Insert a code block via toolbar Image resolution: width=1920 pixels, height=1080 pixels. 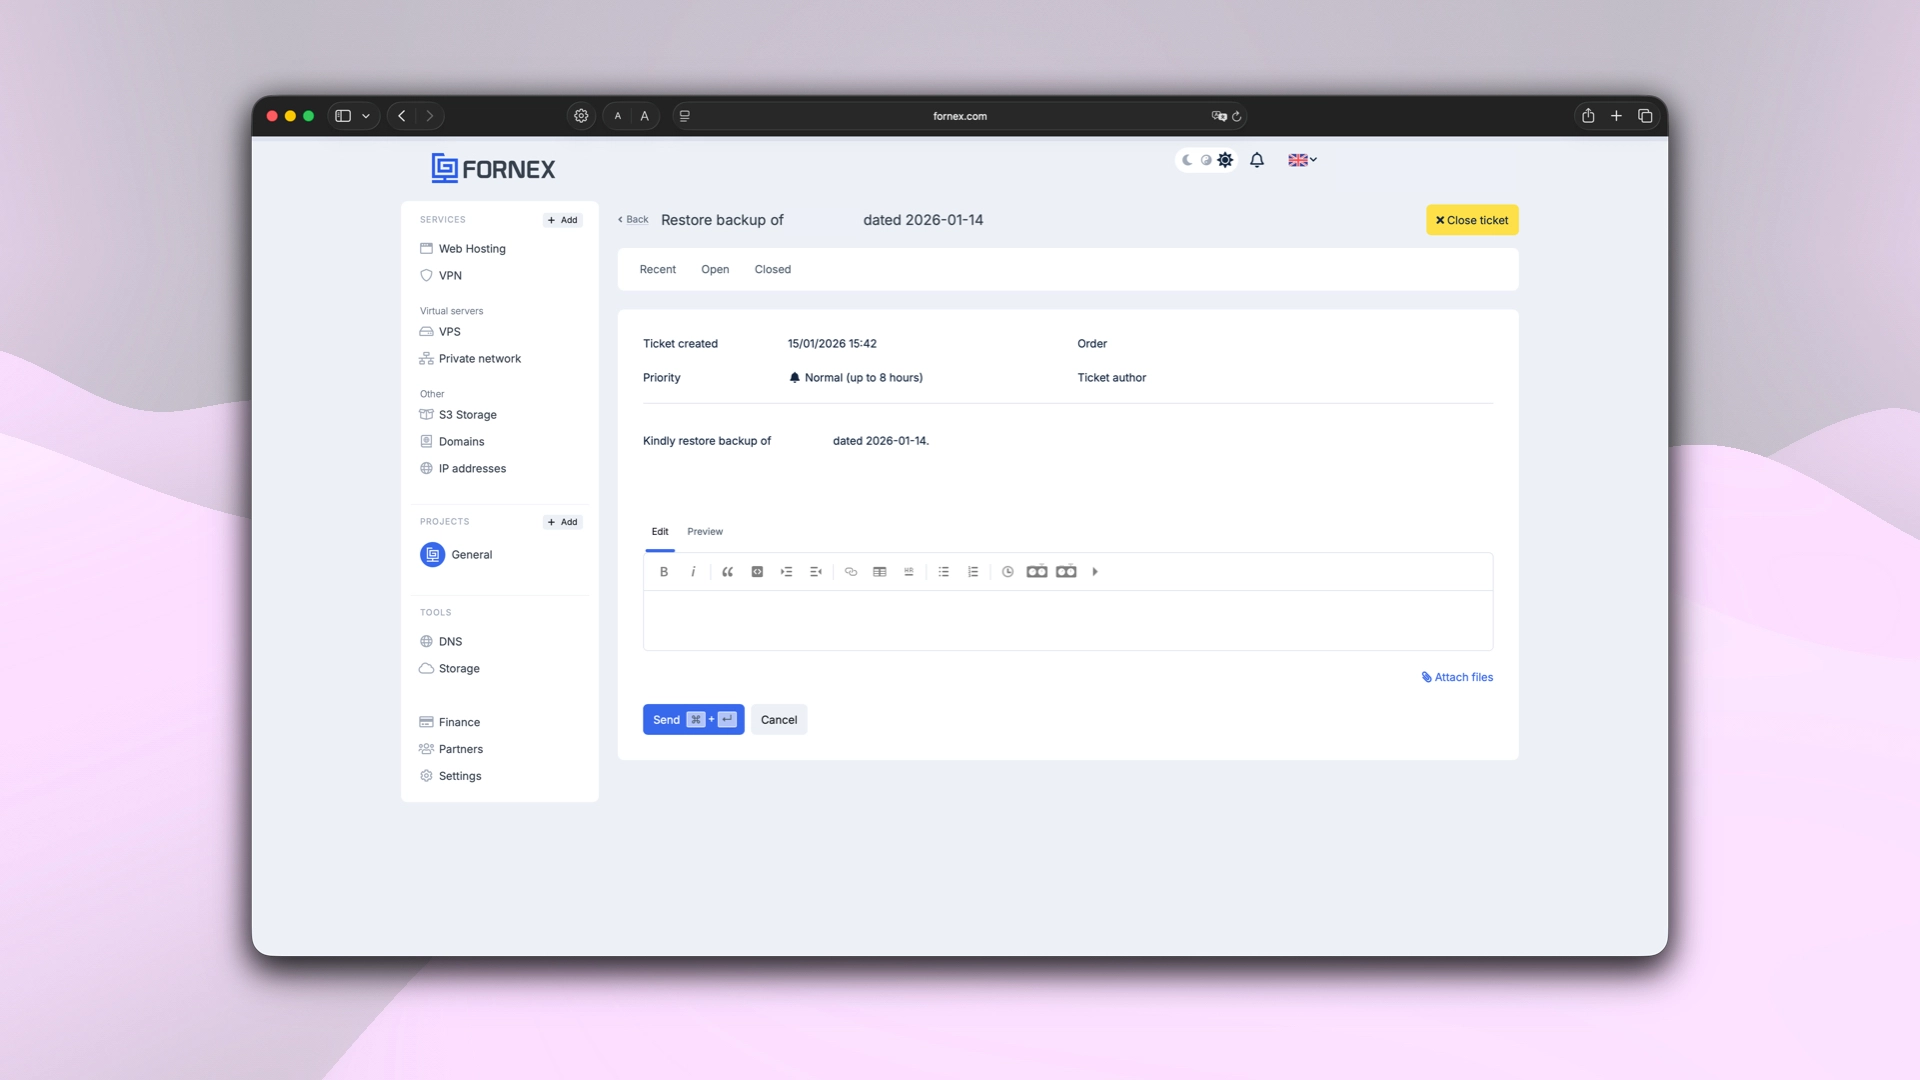757,572
